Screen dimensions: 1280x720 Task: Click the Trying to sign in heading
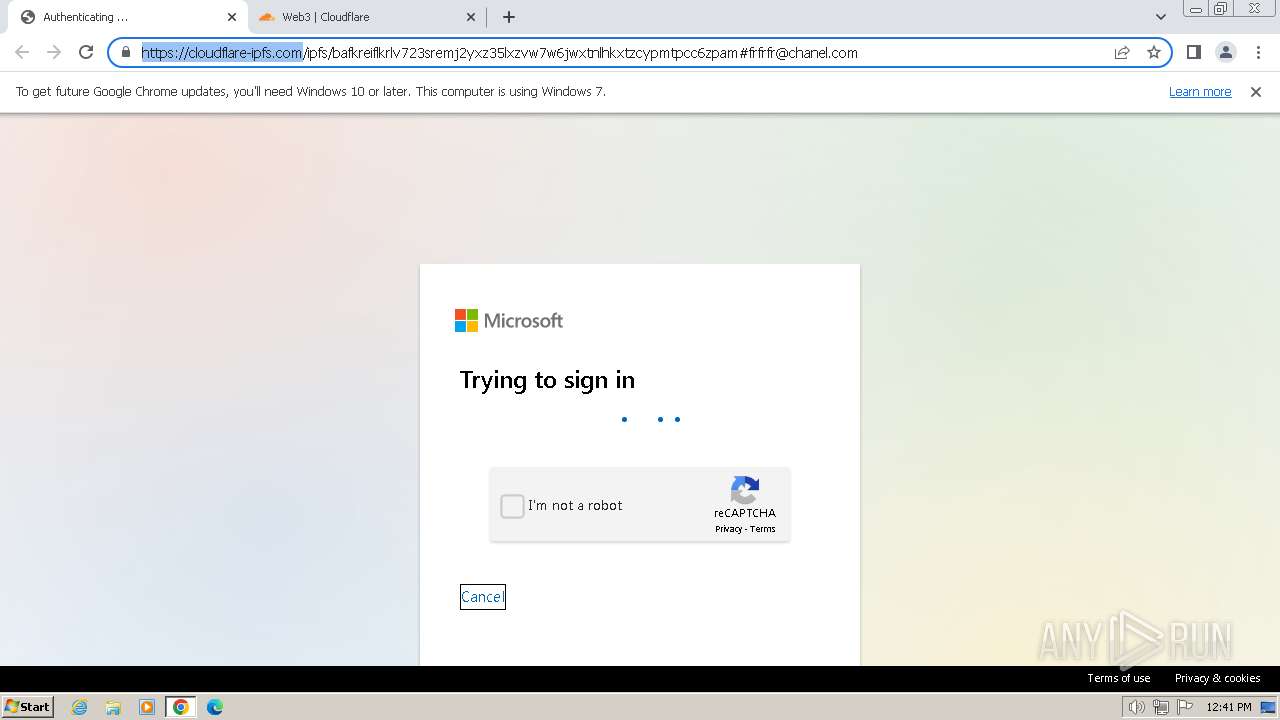[x=547, y=380]
